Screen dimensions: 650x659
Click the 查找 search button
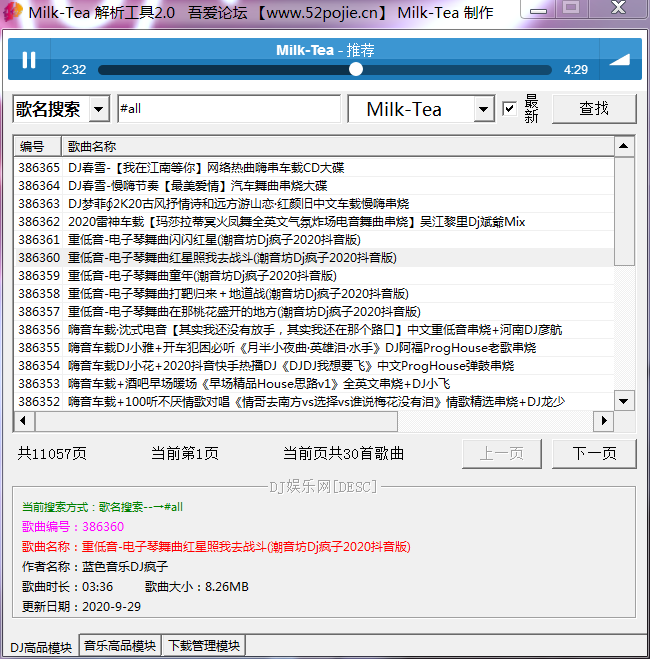[x=594, y=109]
